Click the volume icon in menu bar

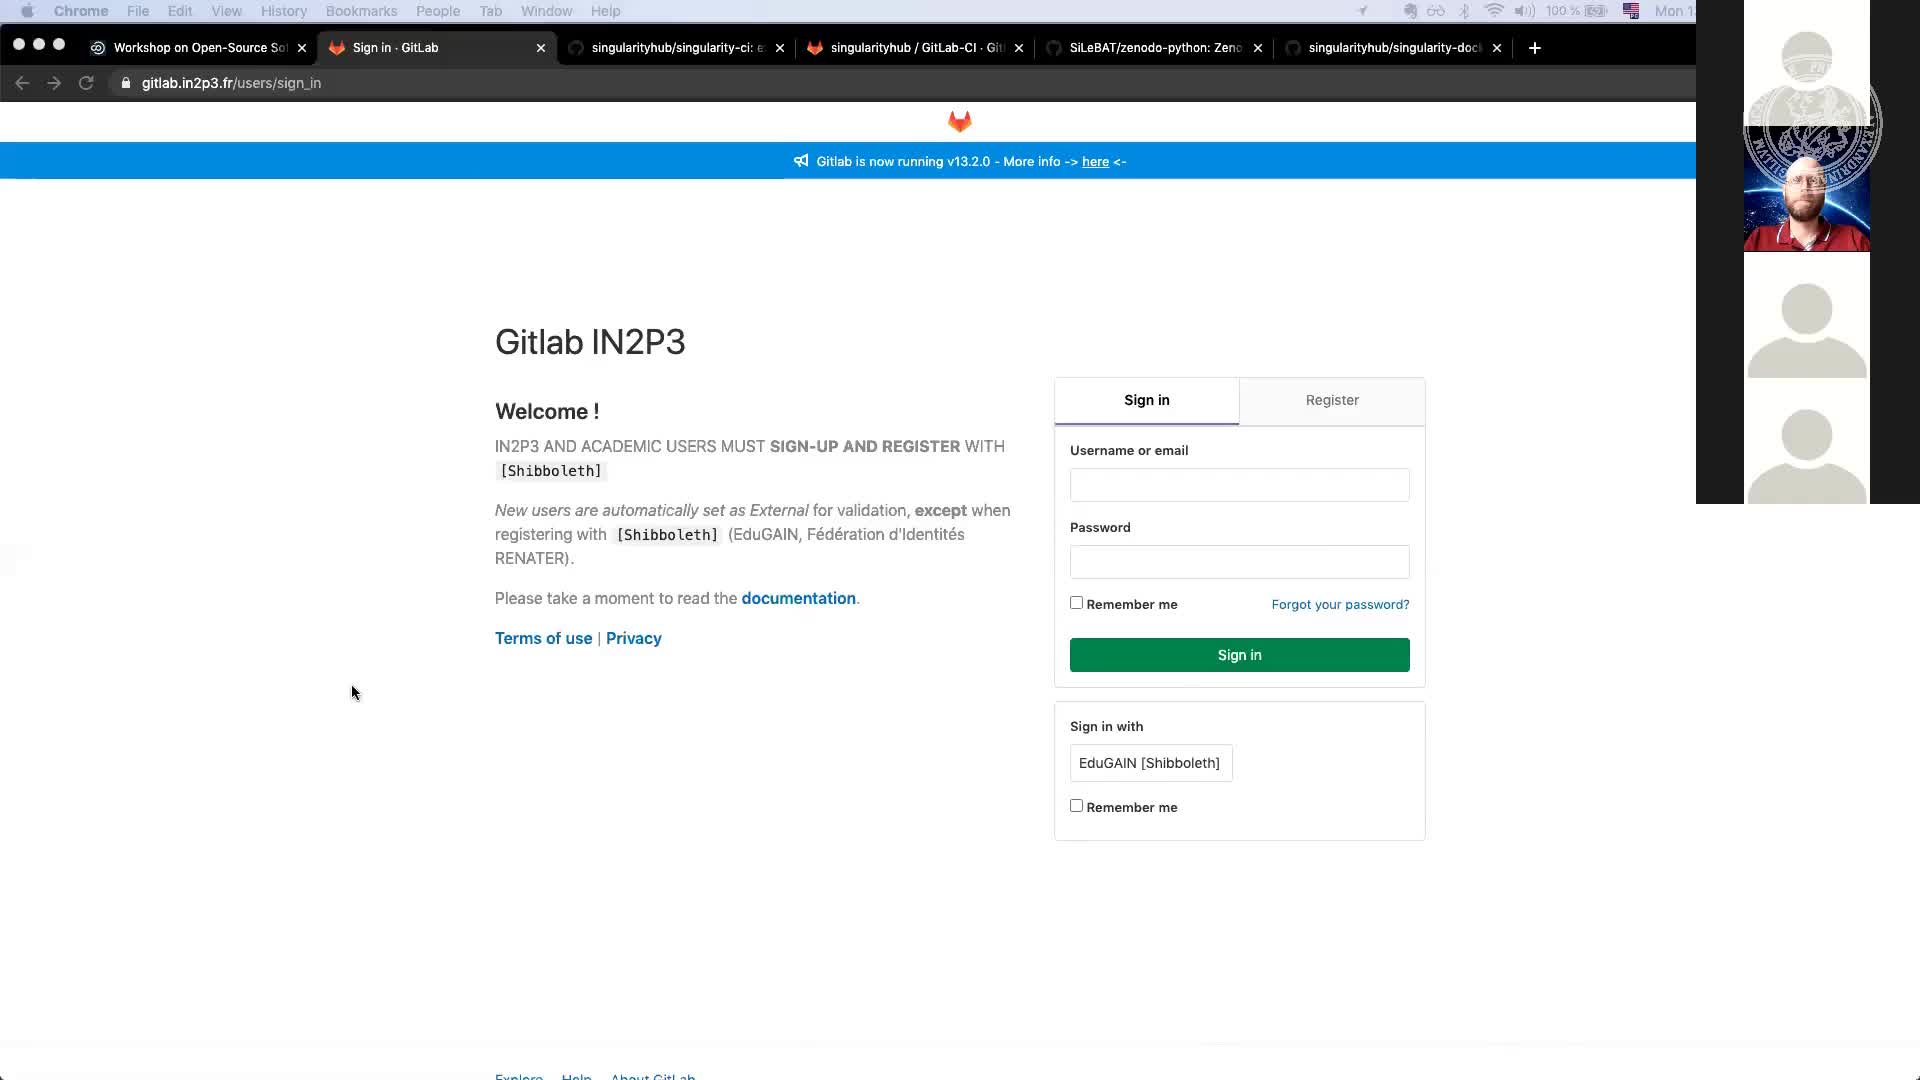[1524, 11]
